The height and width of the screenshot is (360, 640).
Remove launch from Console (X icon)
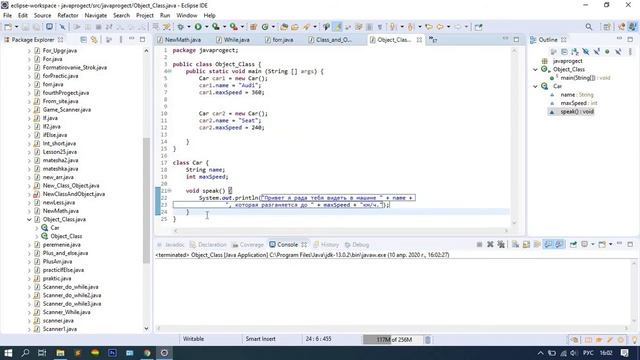pyautogui.click(x=490, y=244)
